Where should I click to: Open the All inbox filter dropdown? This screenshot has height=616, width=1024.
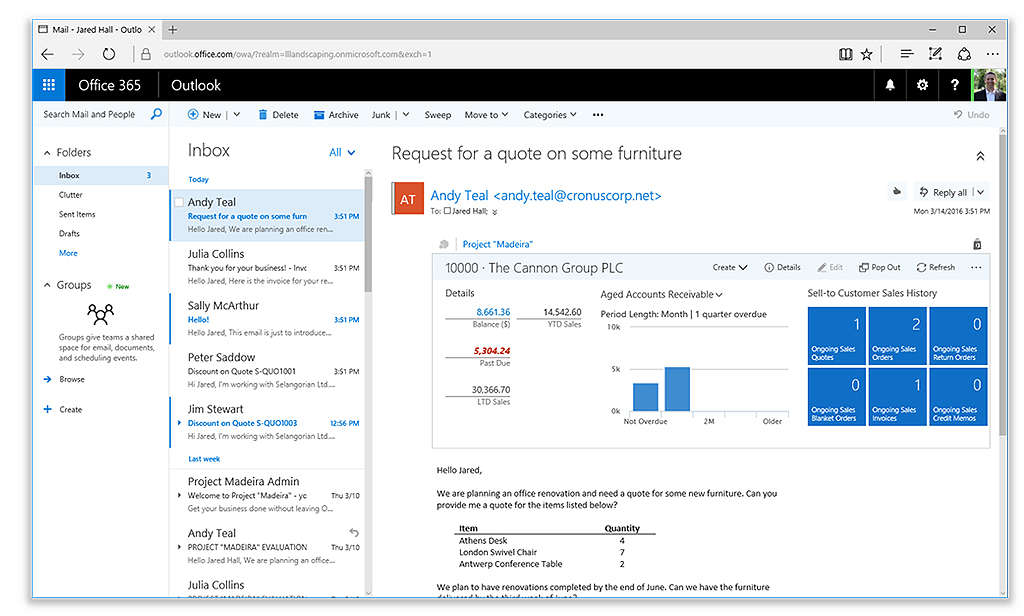(342, 152)
